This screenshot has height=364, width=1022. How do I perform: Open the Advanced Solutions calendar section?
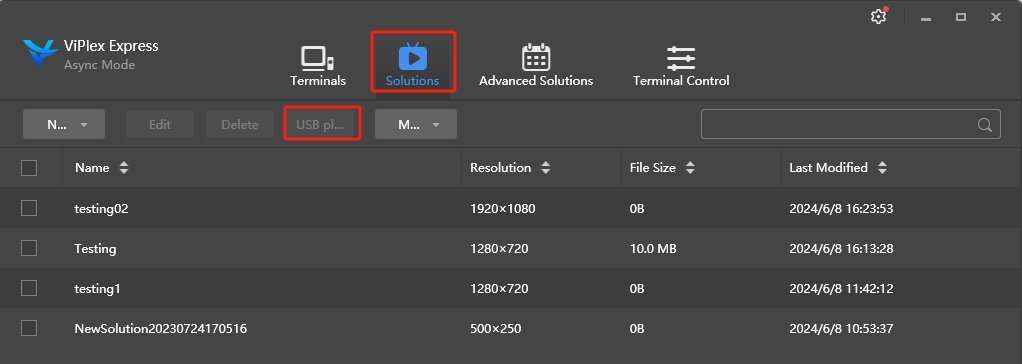click(x=536, y=66)
